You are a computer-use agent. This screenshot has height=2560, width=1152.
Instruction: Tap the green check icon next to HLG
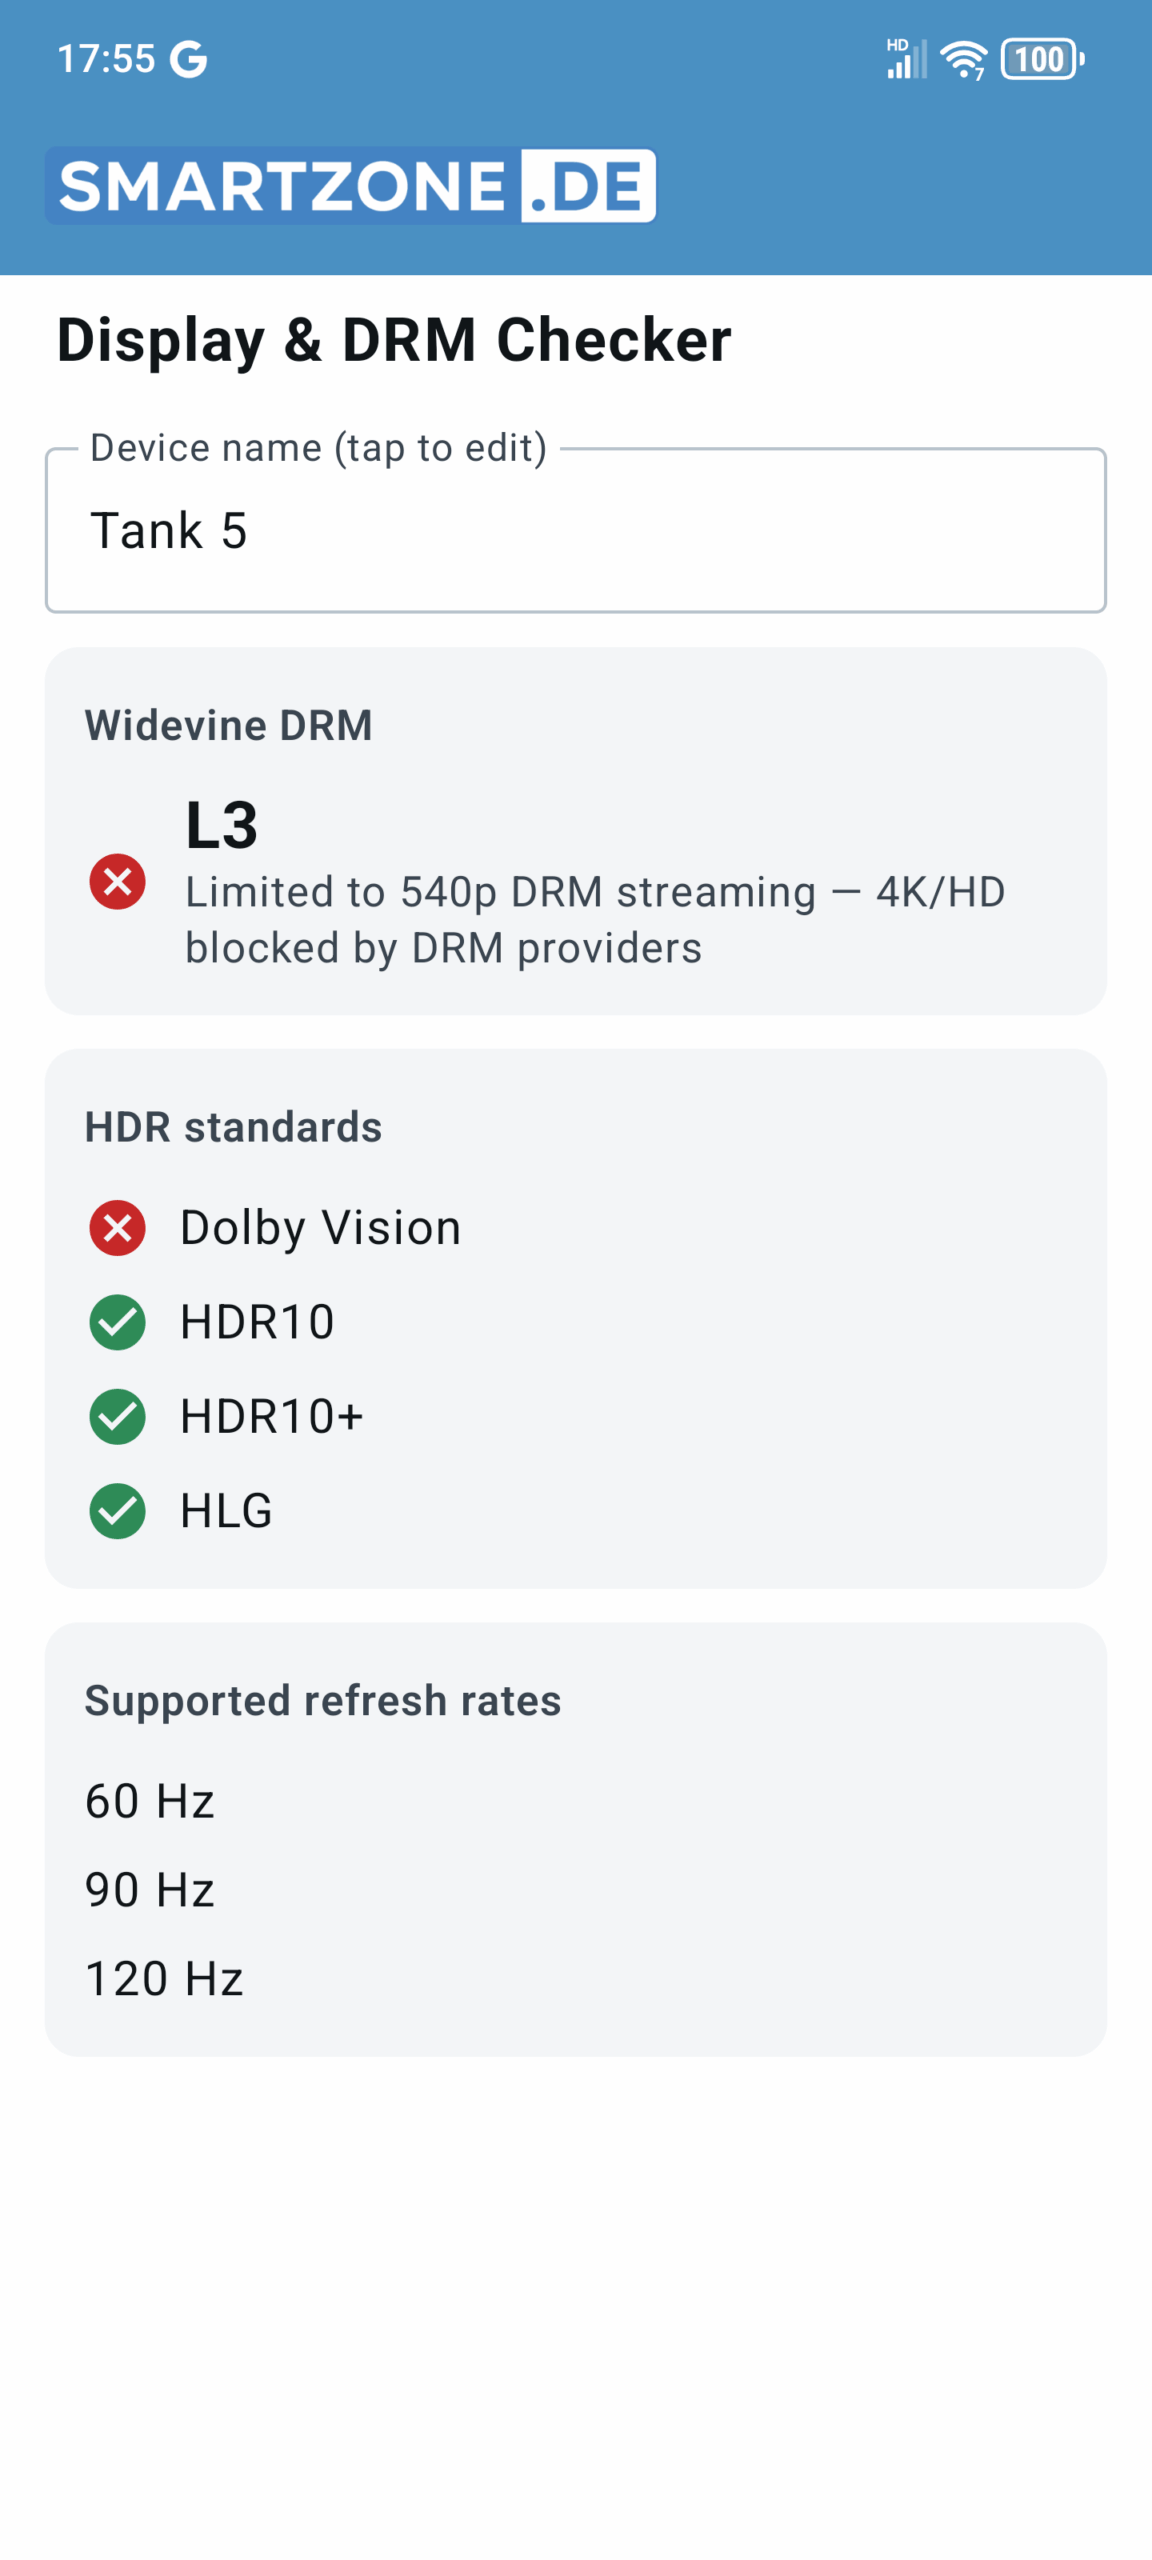click(117, 1510)
